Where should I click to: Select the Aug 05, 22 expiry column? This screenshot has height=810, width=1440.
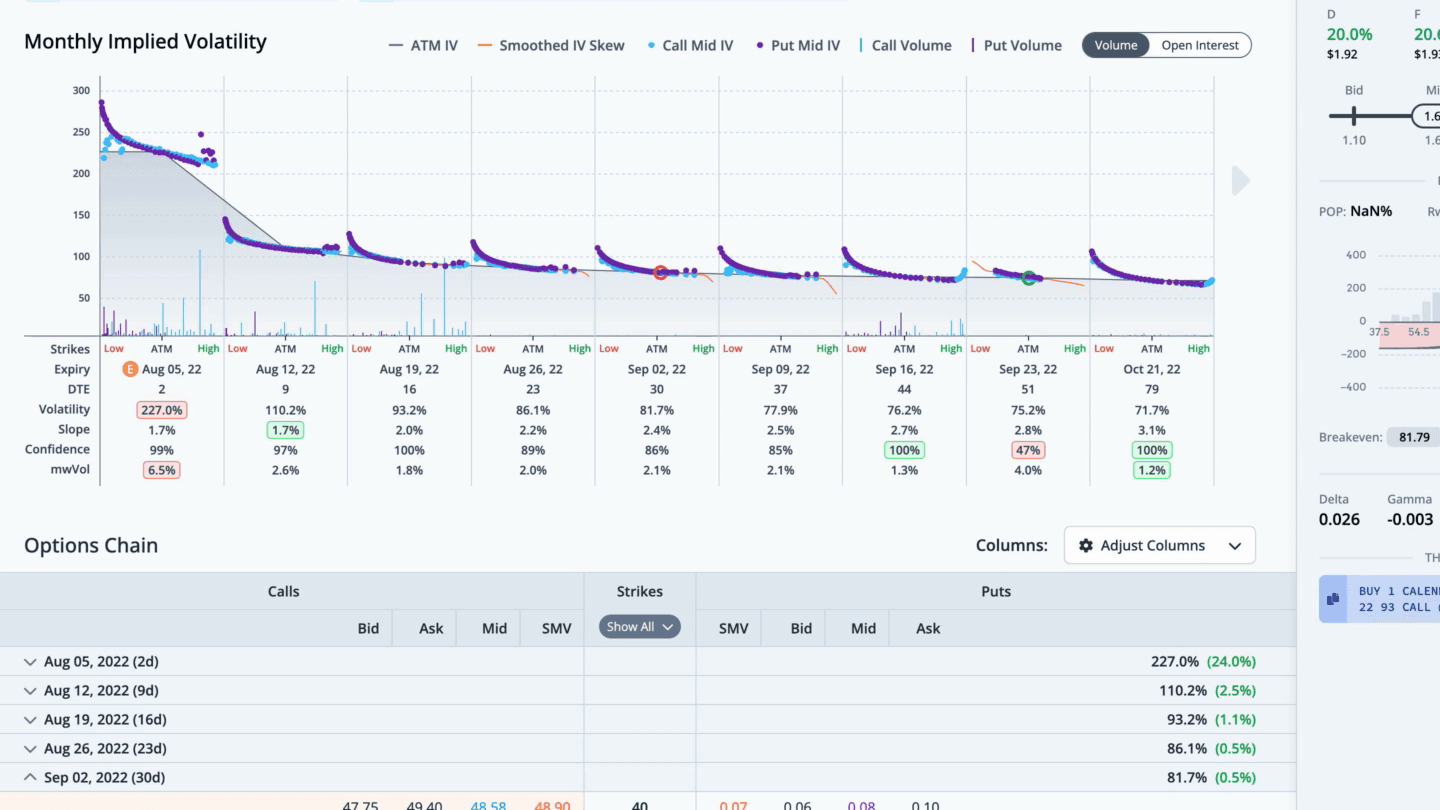pyautogui.click(x=171, y=369)
